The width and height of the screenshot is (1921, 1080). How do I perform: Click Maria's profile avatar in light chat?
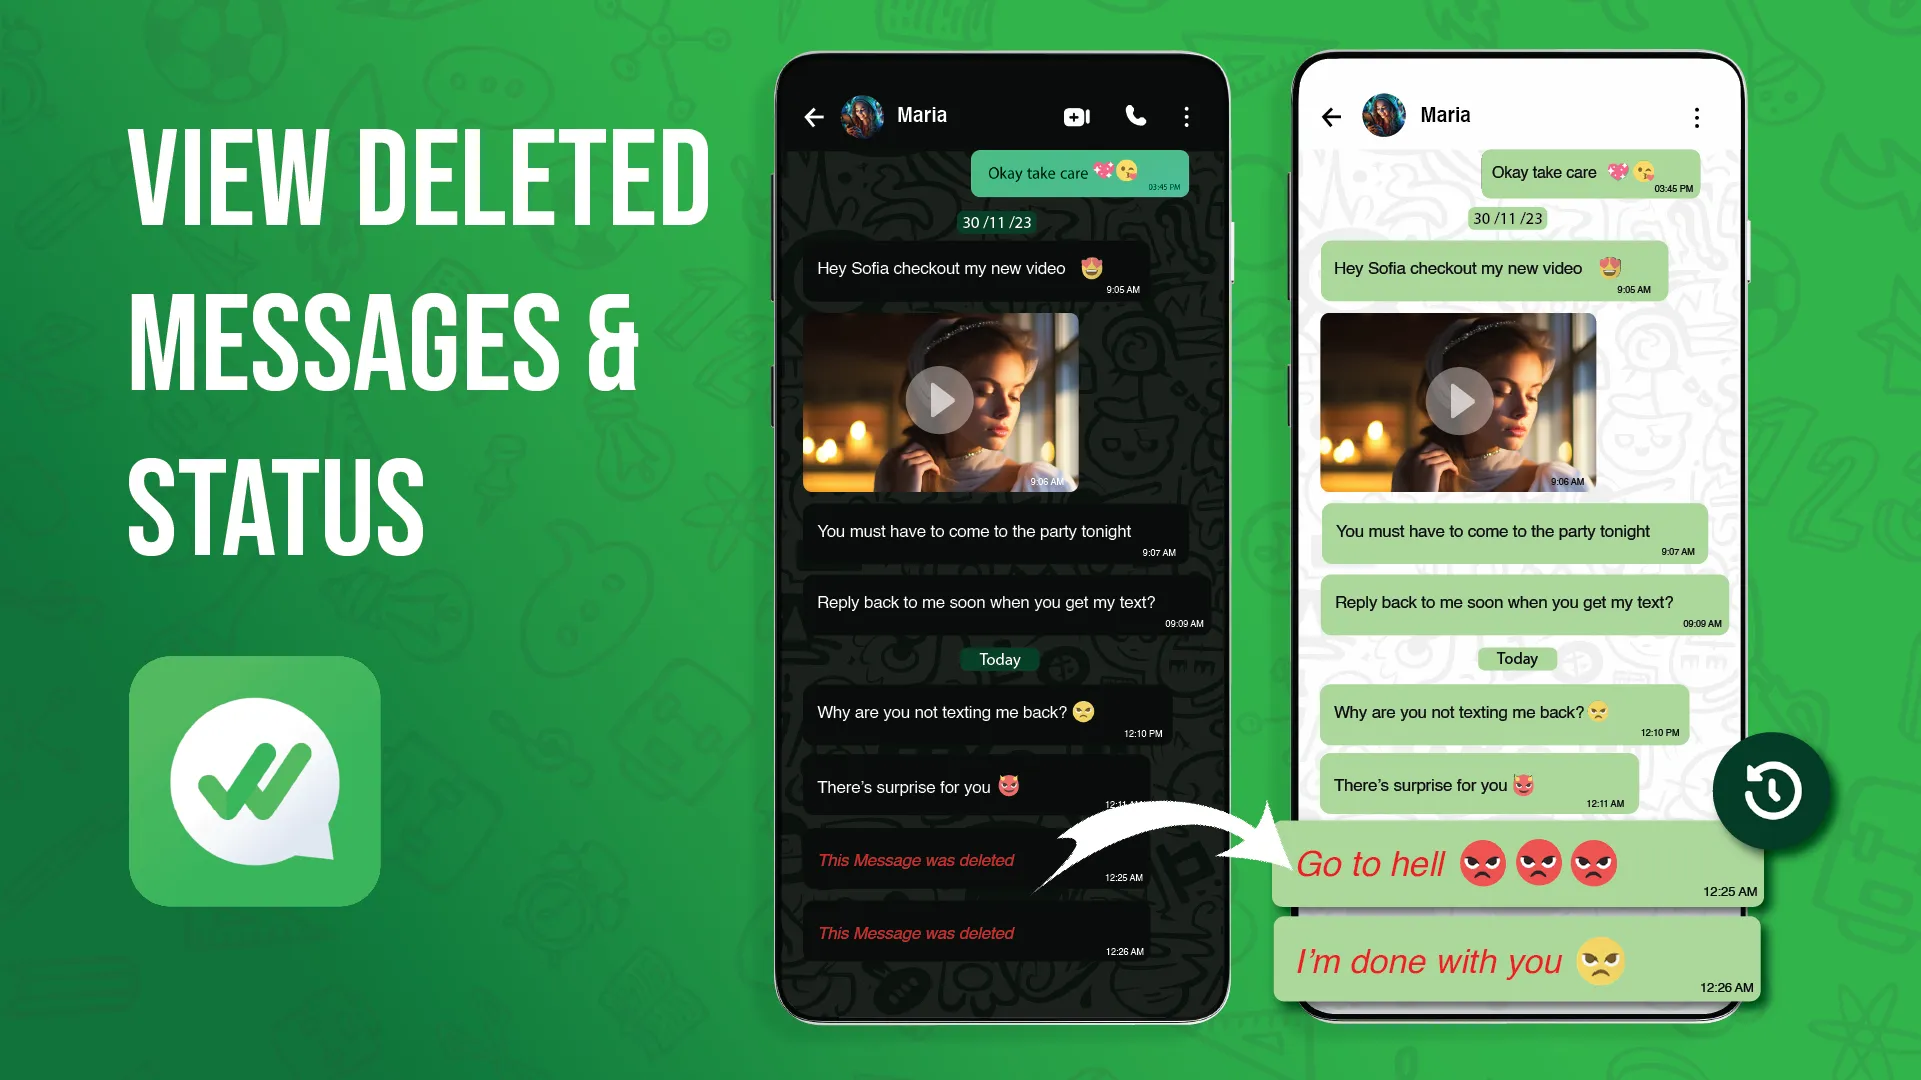[x=1380, y=115]
